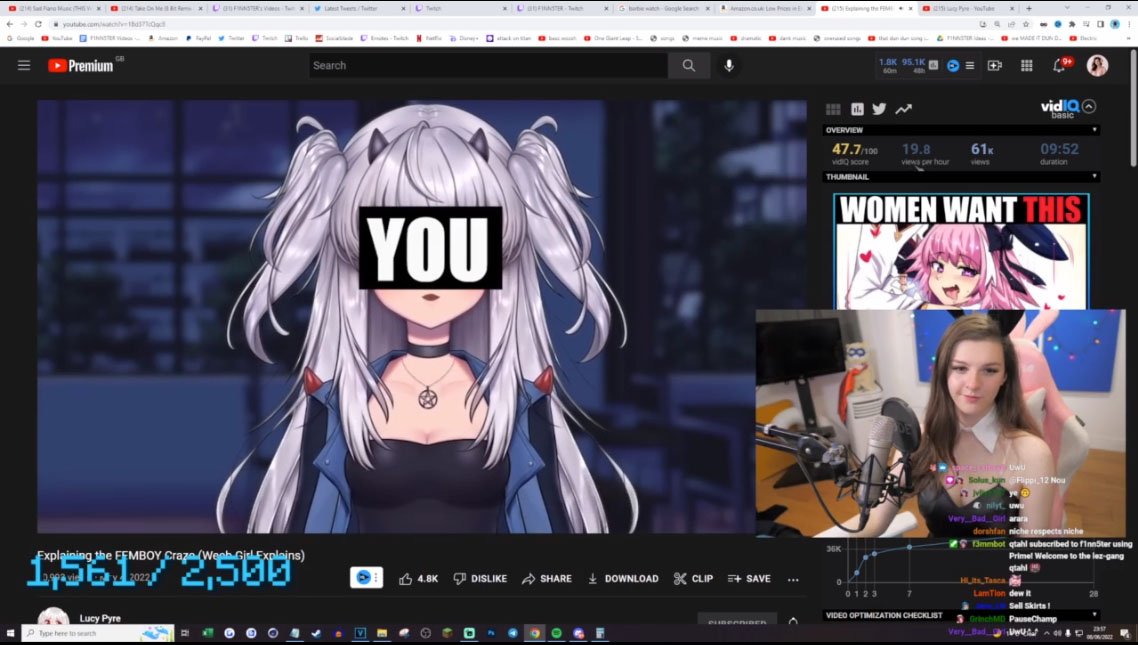Select the vidIQ panel grid view icon
This screenshot has height=645, width=1138.
pos(833,109)
